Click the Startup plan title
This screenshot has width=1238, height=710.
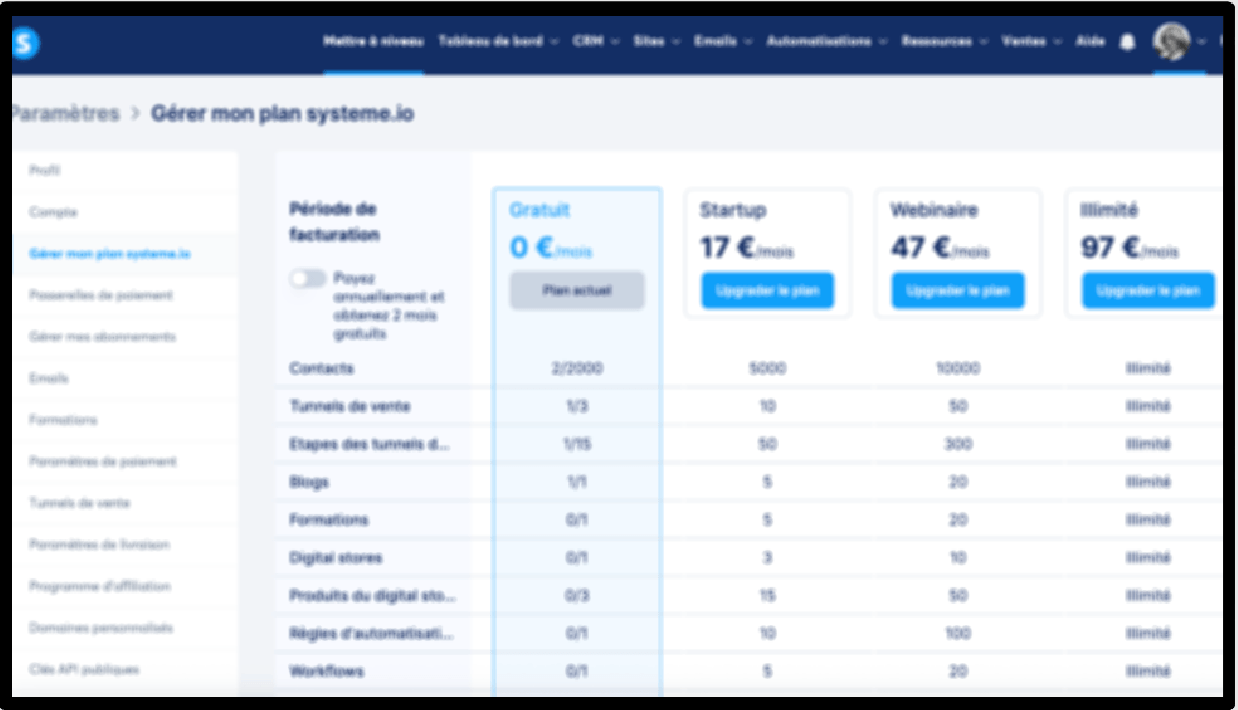(733, 211)
